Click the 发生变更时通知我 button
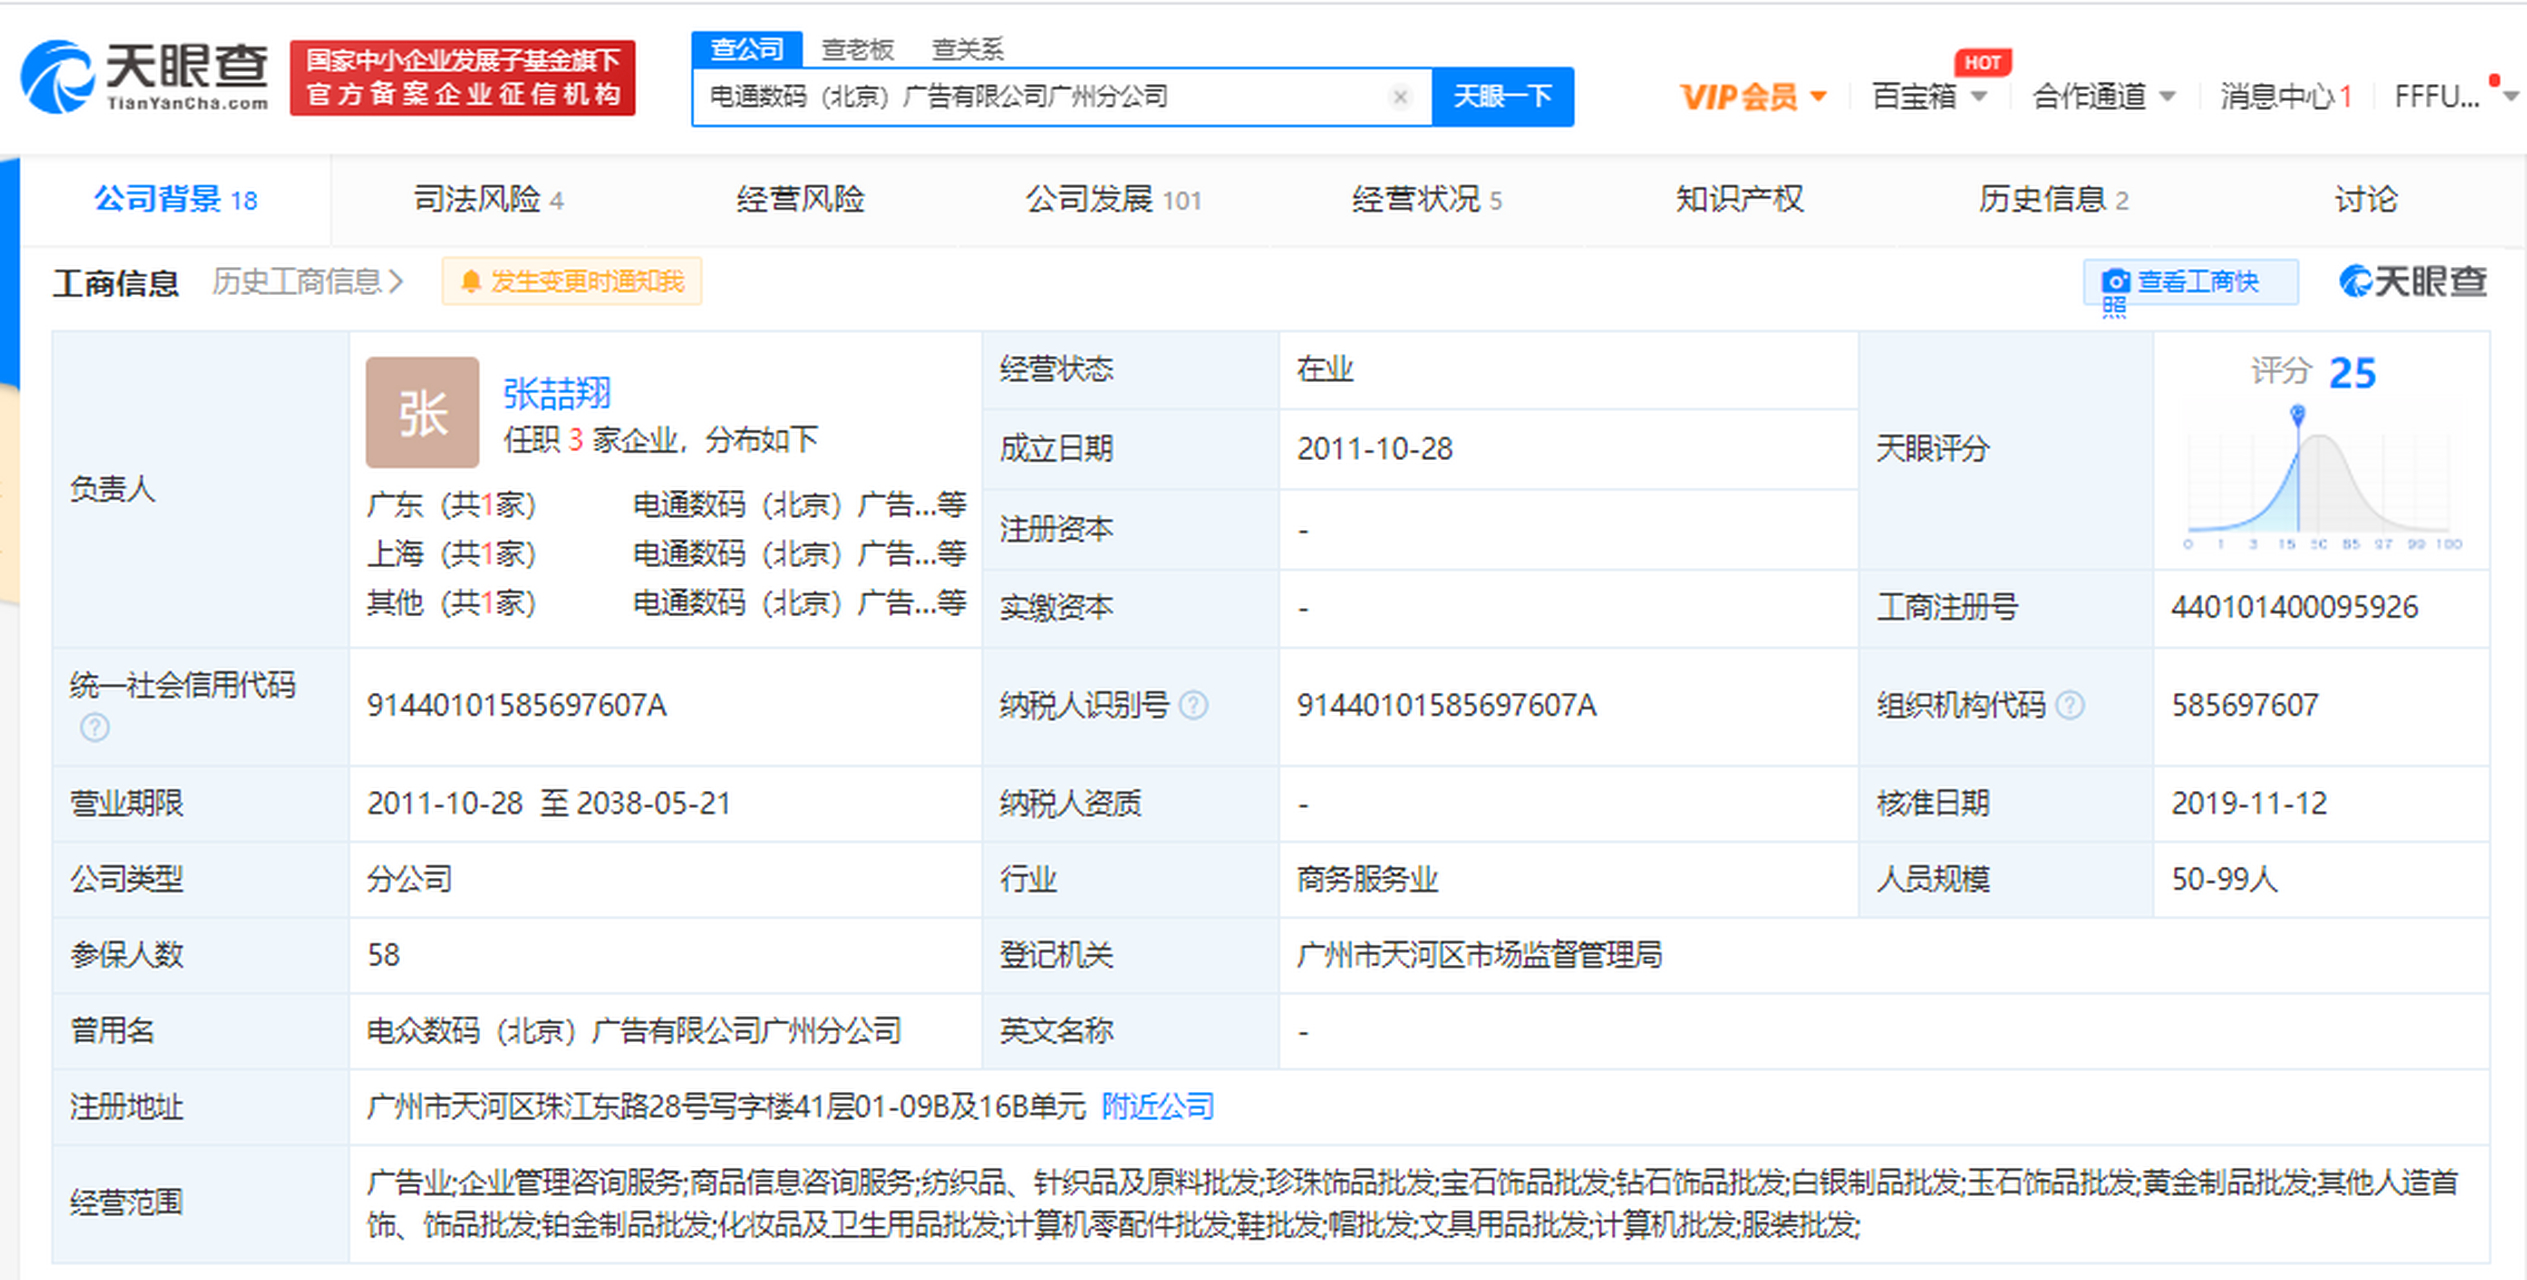 pyautogui.click(x=572, y=282)
